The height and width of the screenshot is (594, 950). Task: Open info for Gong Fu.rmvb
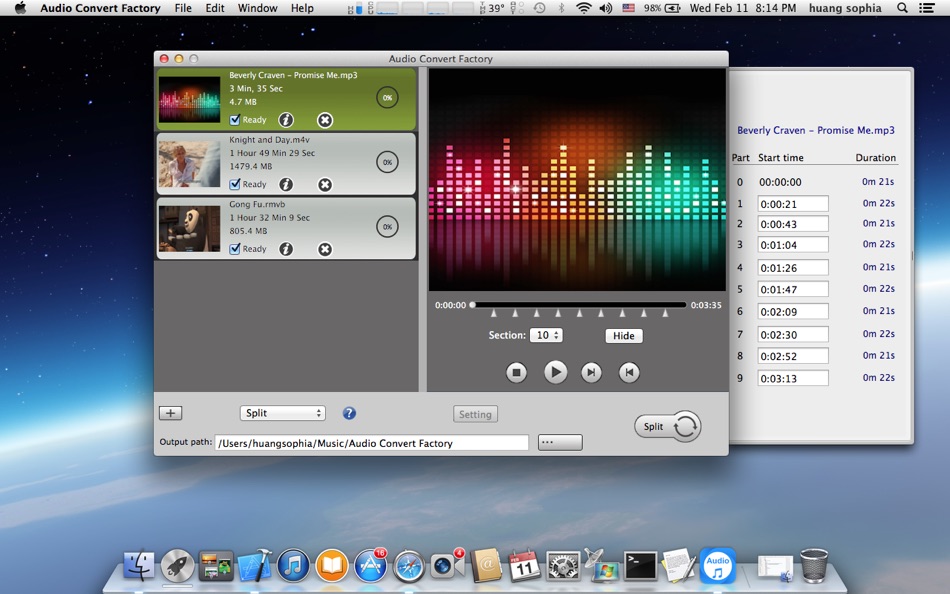tap(286, 249)
